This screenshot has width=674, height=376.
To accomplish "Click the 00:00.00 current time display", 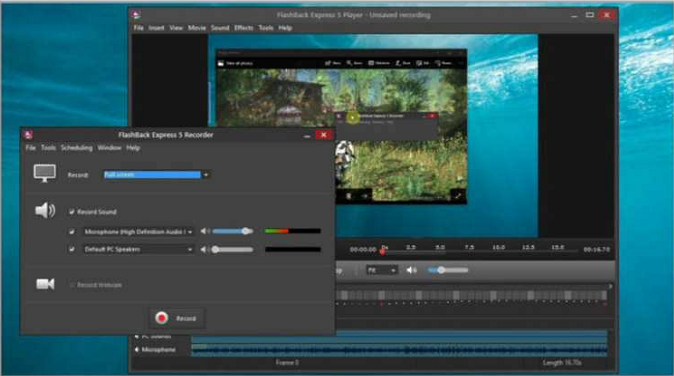I will tap(363, 249).
